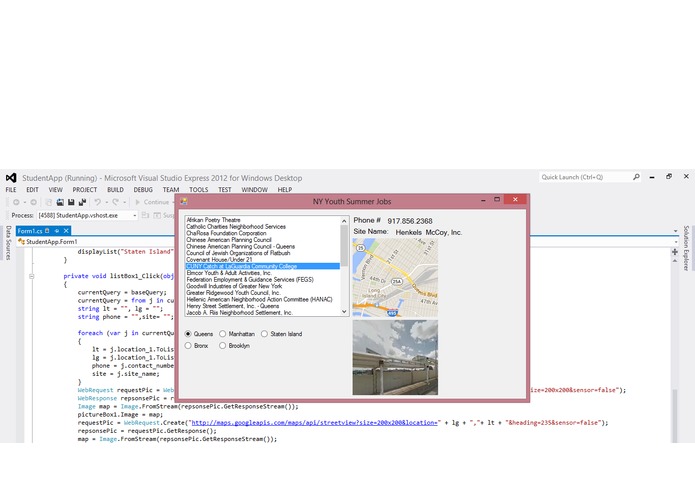The image size is (695, 494).
Task: Select the Brooklyn radio button
Action: (x=223, y=345)
